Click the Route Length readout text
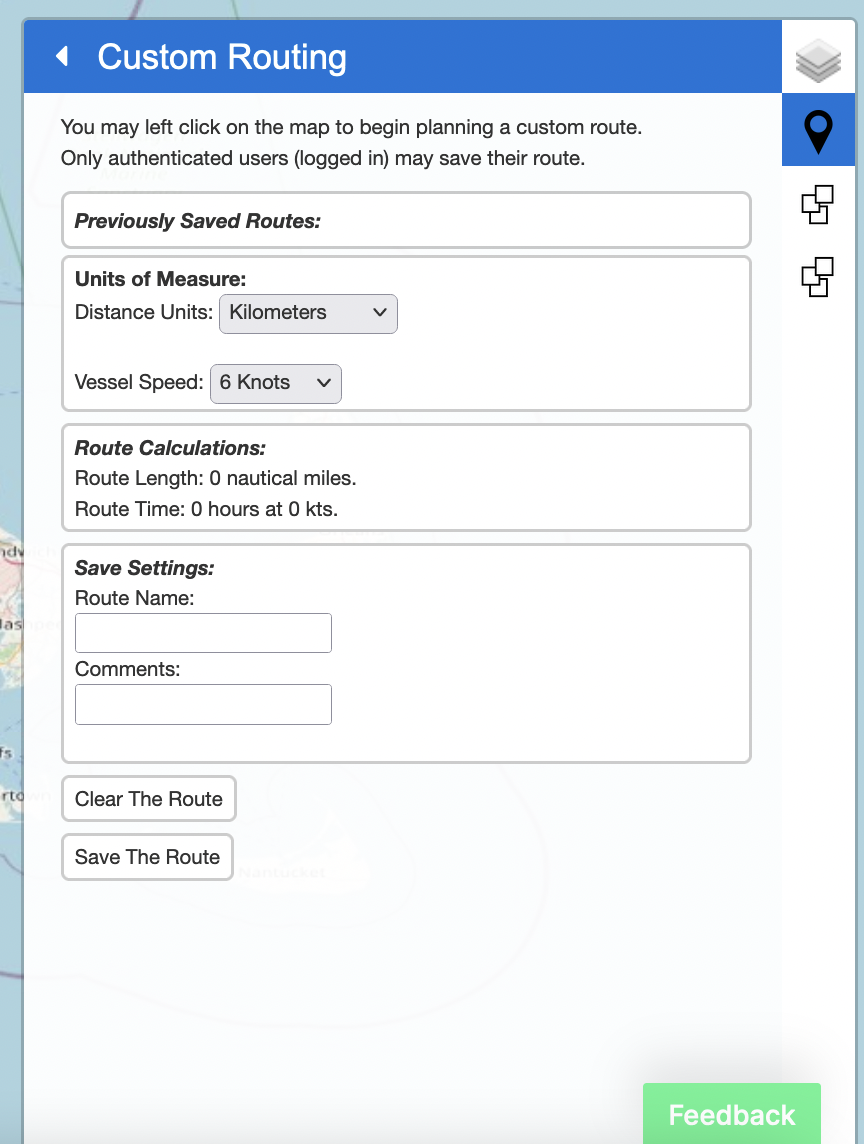 215,479
